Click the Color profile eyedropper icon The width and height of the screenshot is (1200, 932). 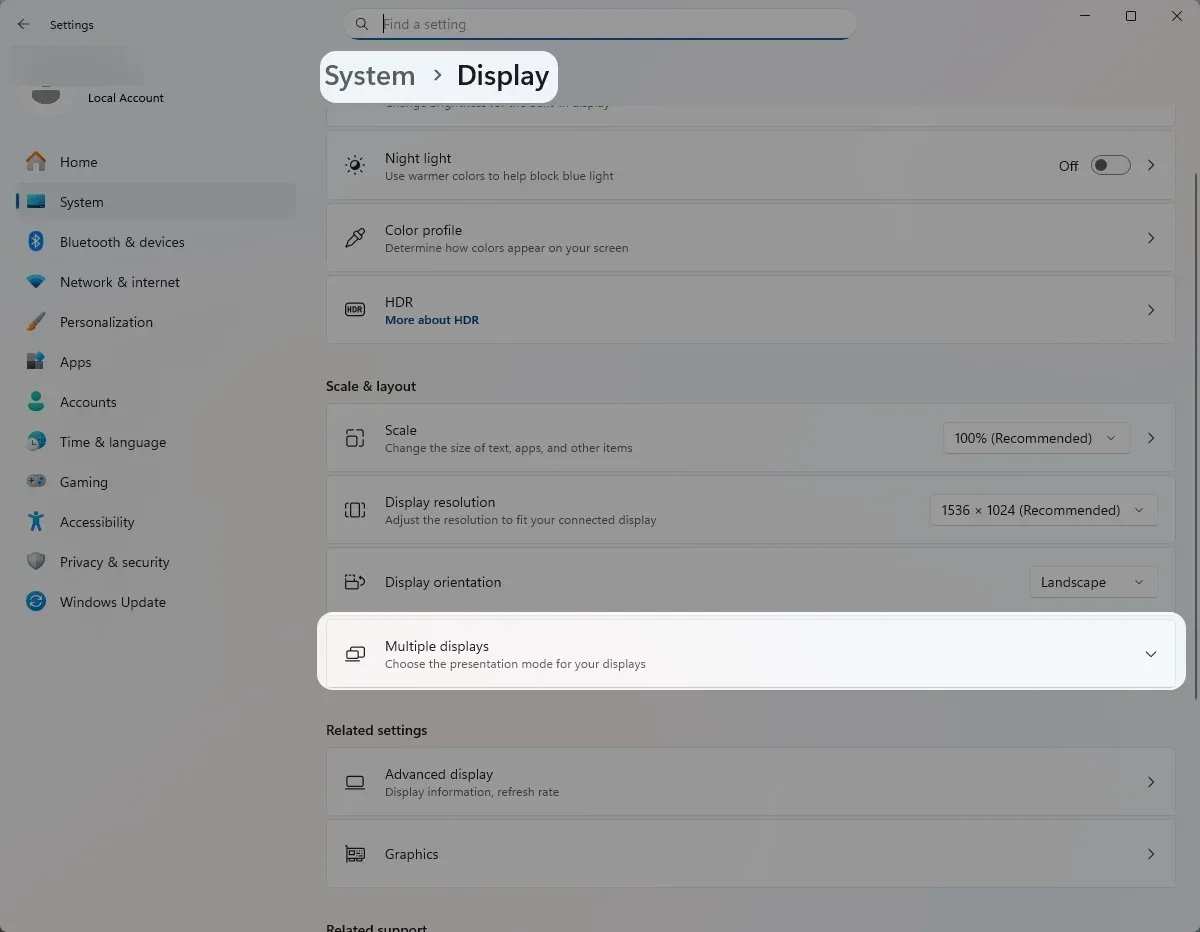coord(355,238)
